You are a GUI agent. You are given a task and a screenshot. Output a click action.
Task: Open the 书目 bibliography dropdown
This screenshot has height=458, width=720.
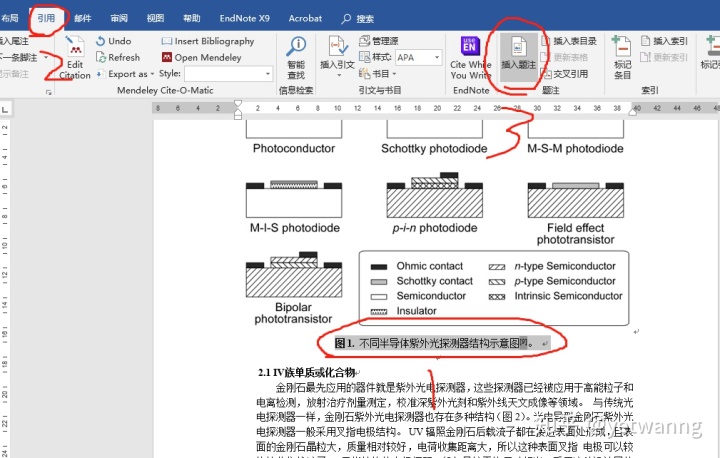(377, 74)
